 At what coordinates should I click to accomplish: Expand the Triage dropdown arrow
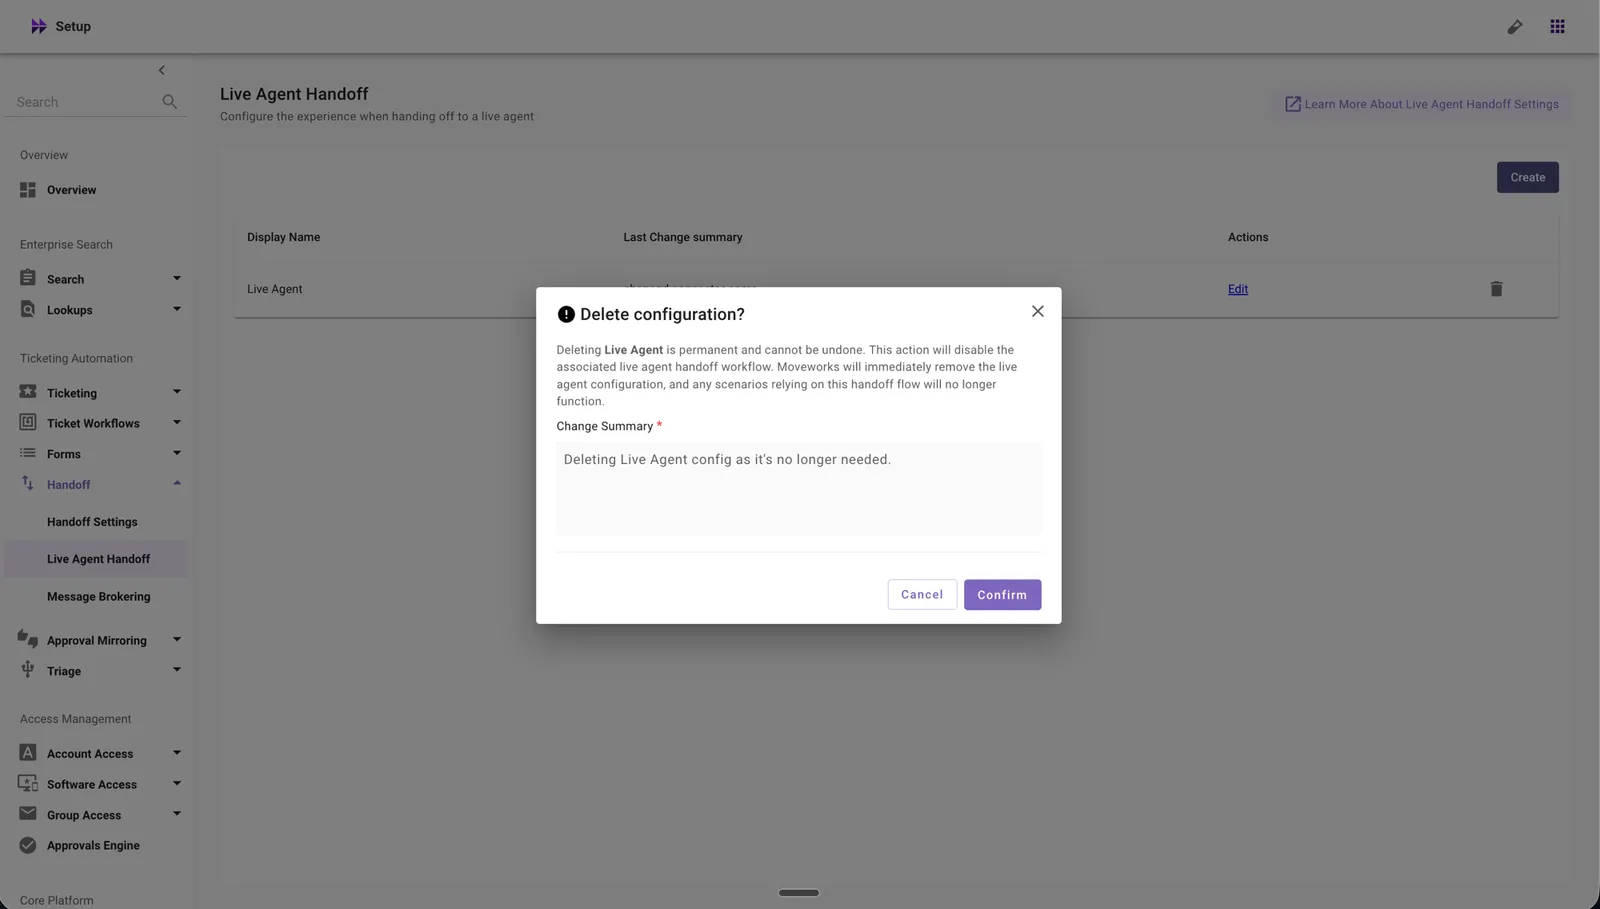tap(177, 670)
